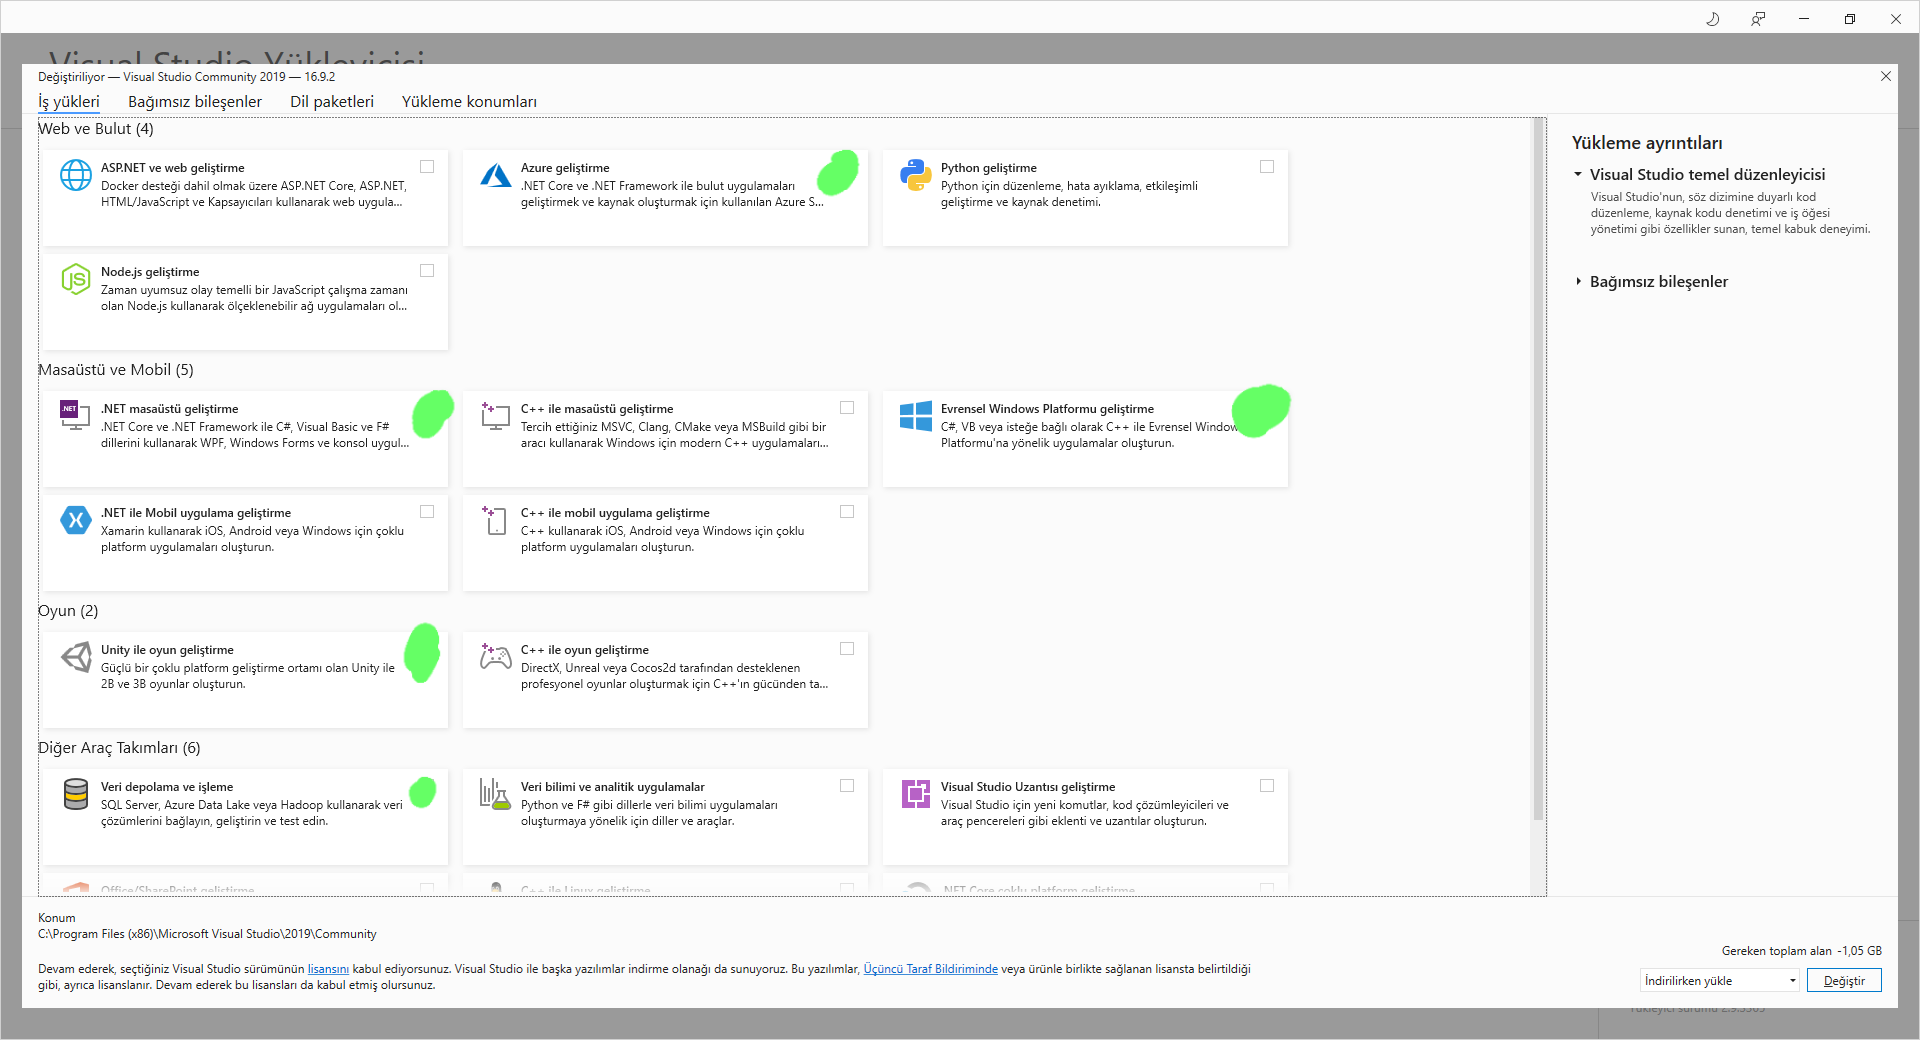Tick the C++ ile mobil uygulama checkbox

pyautogui.click(x=847, y=512)
